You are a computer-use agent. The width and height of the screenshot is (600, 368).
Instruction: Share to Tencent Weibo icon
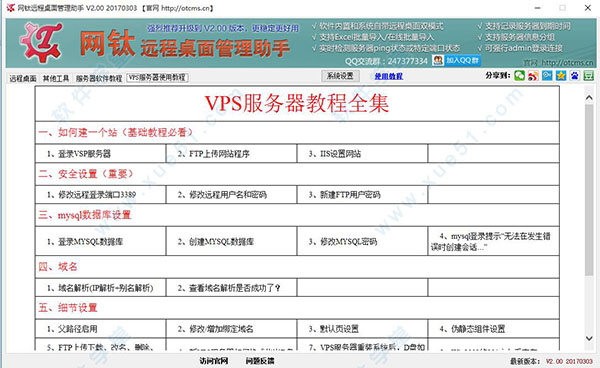[547, 75]
